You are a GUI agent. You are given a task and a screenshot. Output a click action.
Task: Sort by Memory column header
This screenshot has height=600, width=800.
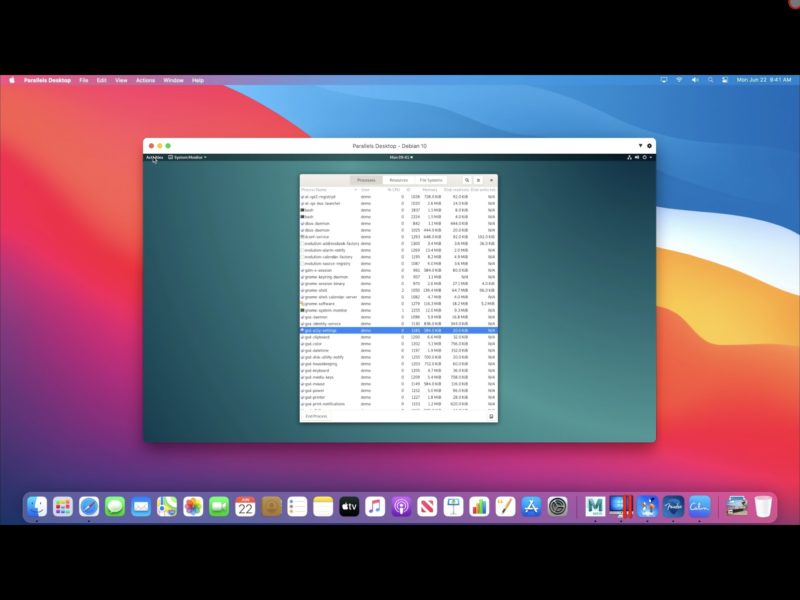coord(430,190)
